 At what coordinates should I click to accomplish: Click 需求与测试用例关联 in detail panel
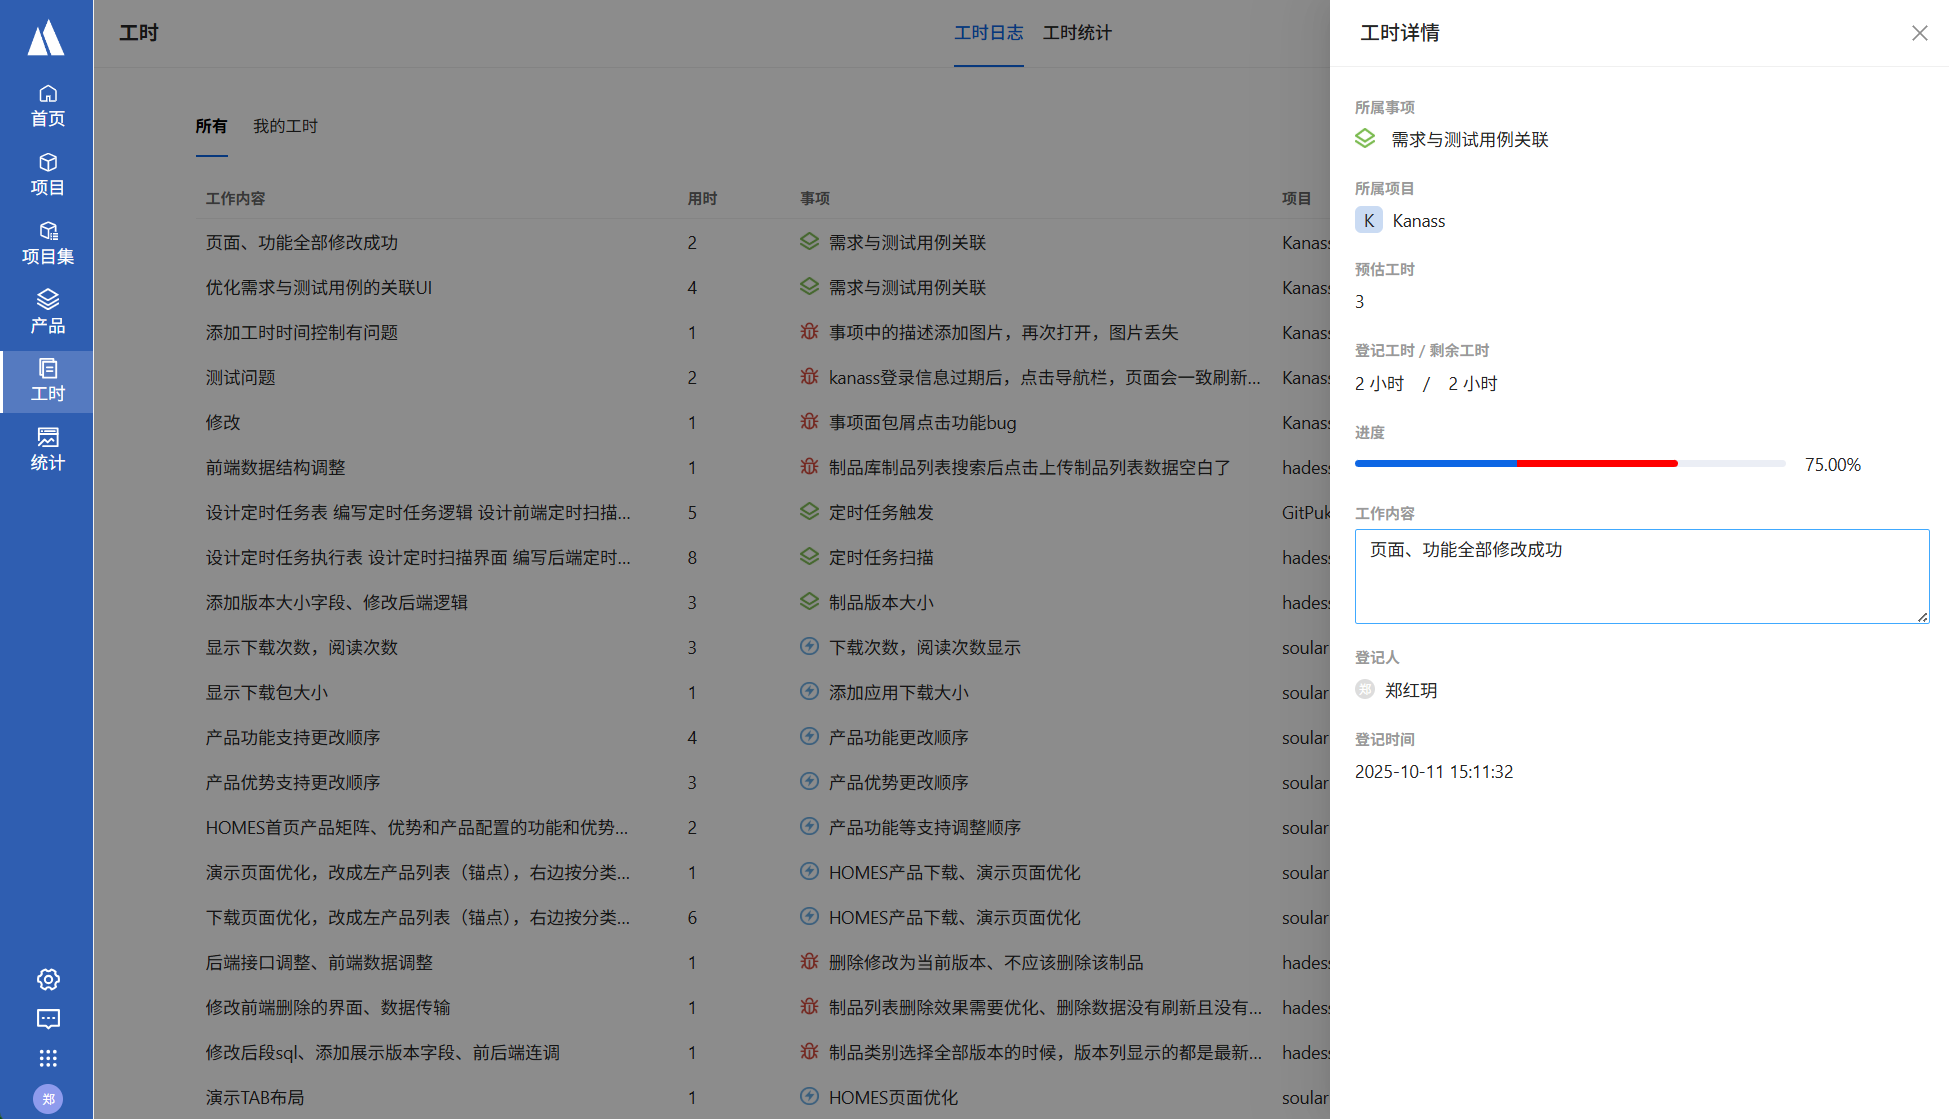tap(1469, 140)
